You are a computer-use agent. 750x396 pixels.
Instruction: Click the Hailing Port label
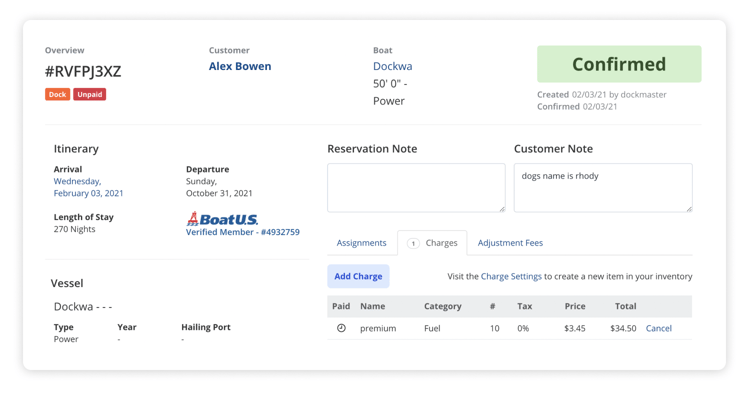[x=206, y=327]
